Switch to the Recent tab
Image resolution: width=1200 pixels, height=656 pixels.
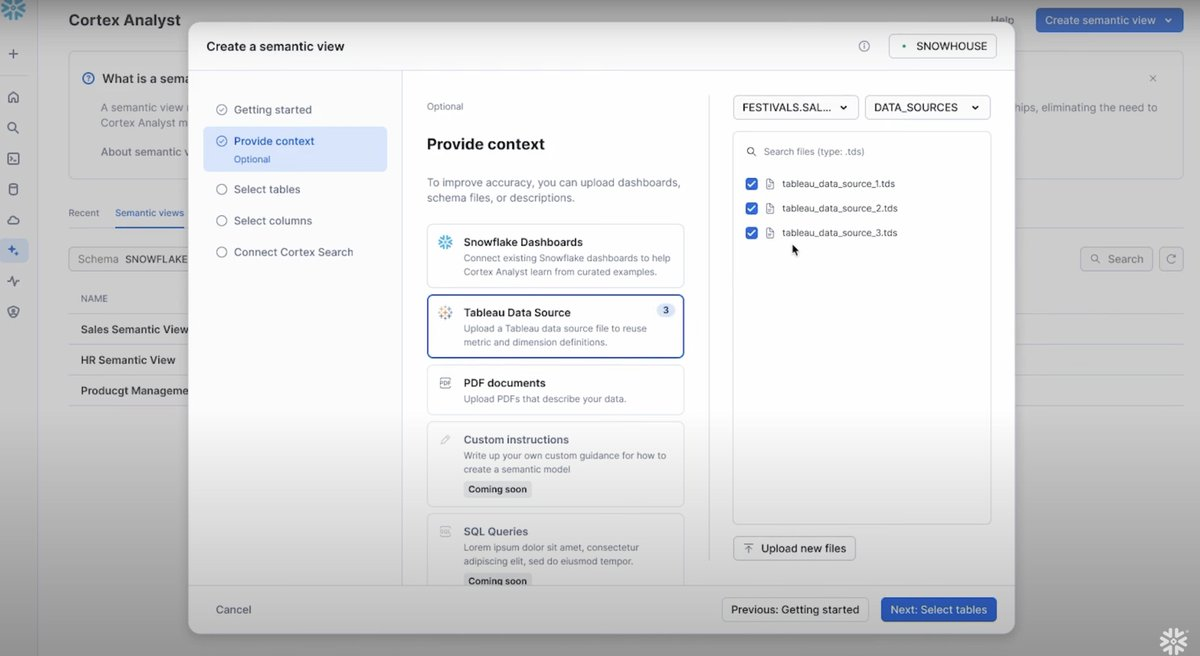84,213
